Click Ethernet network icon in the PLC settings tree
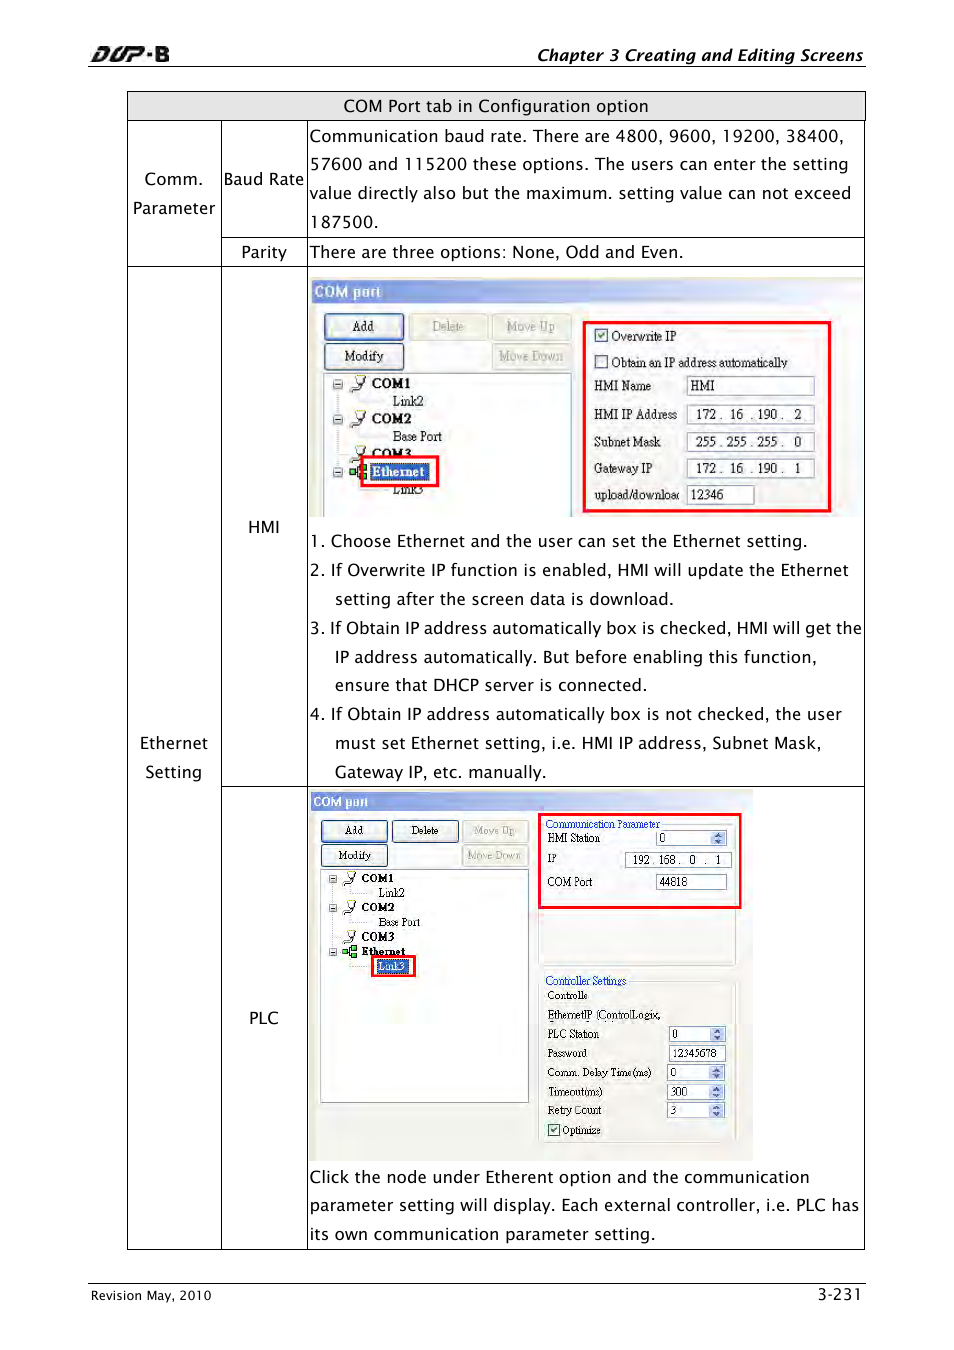Screen dimensions: 954x1350 350,952
